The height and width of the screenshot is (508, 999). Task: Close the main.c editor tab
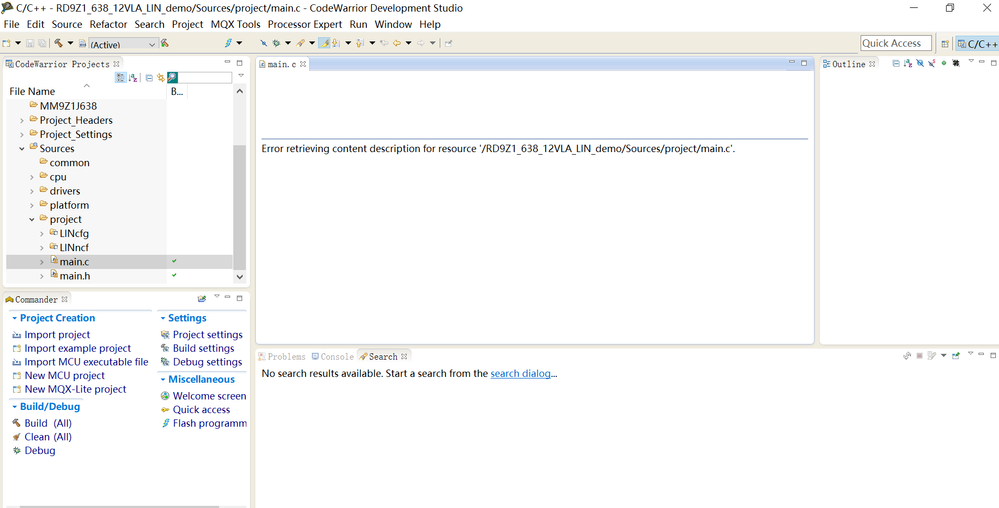click(303, 64)
